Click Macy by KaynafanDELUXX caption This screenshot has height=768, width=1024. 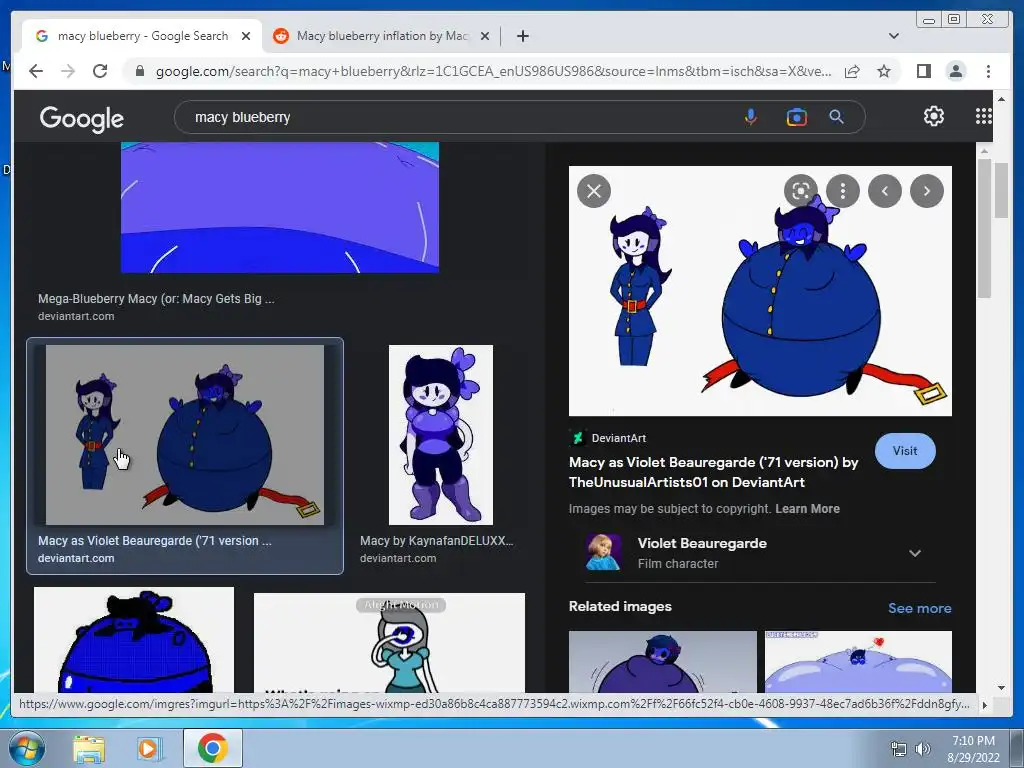[436, 541]
